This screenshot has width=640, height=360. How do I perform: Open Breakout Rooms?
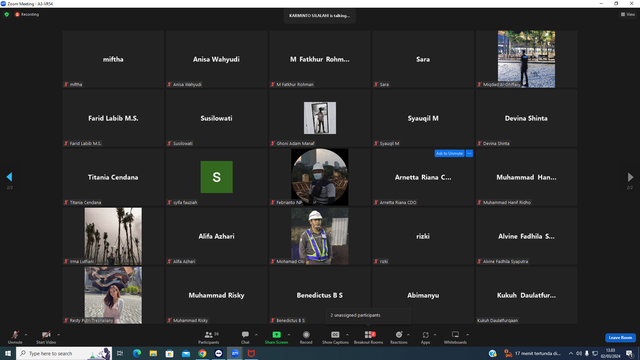pos(368,337)
